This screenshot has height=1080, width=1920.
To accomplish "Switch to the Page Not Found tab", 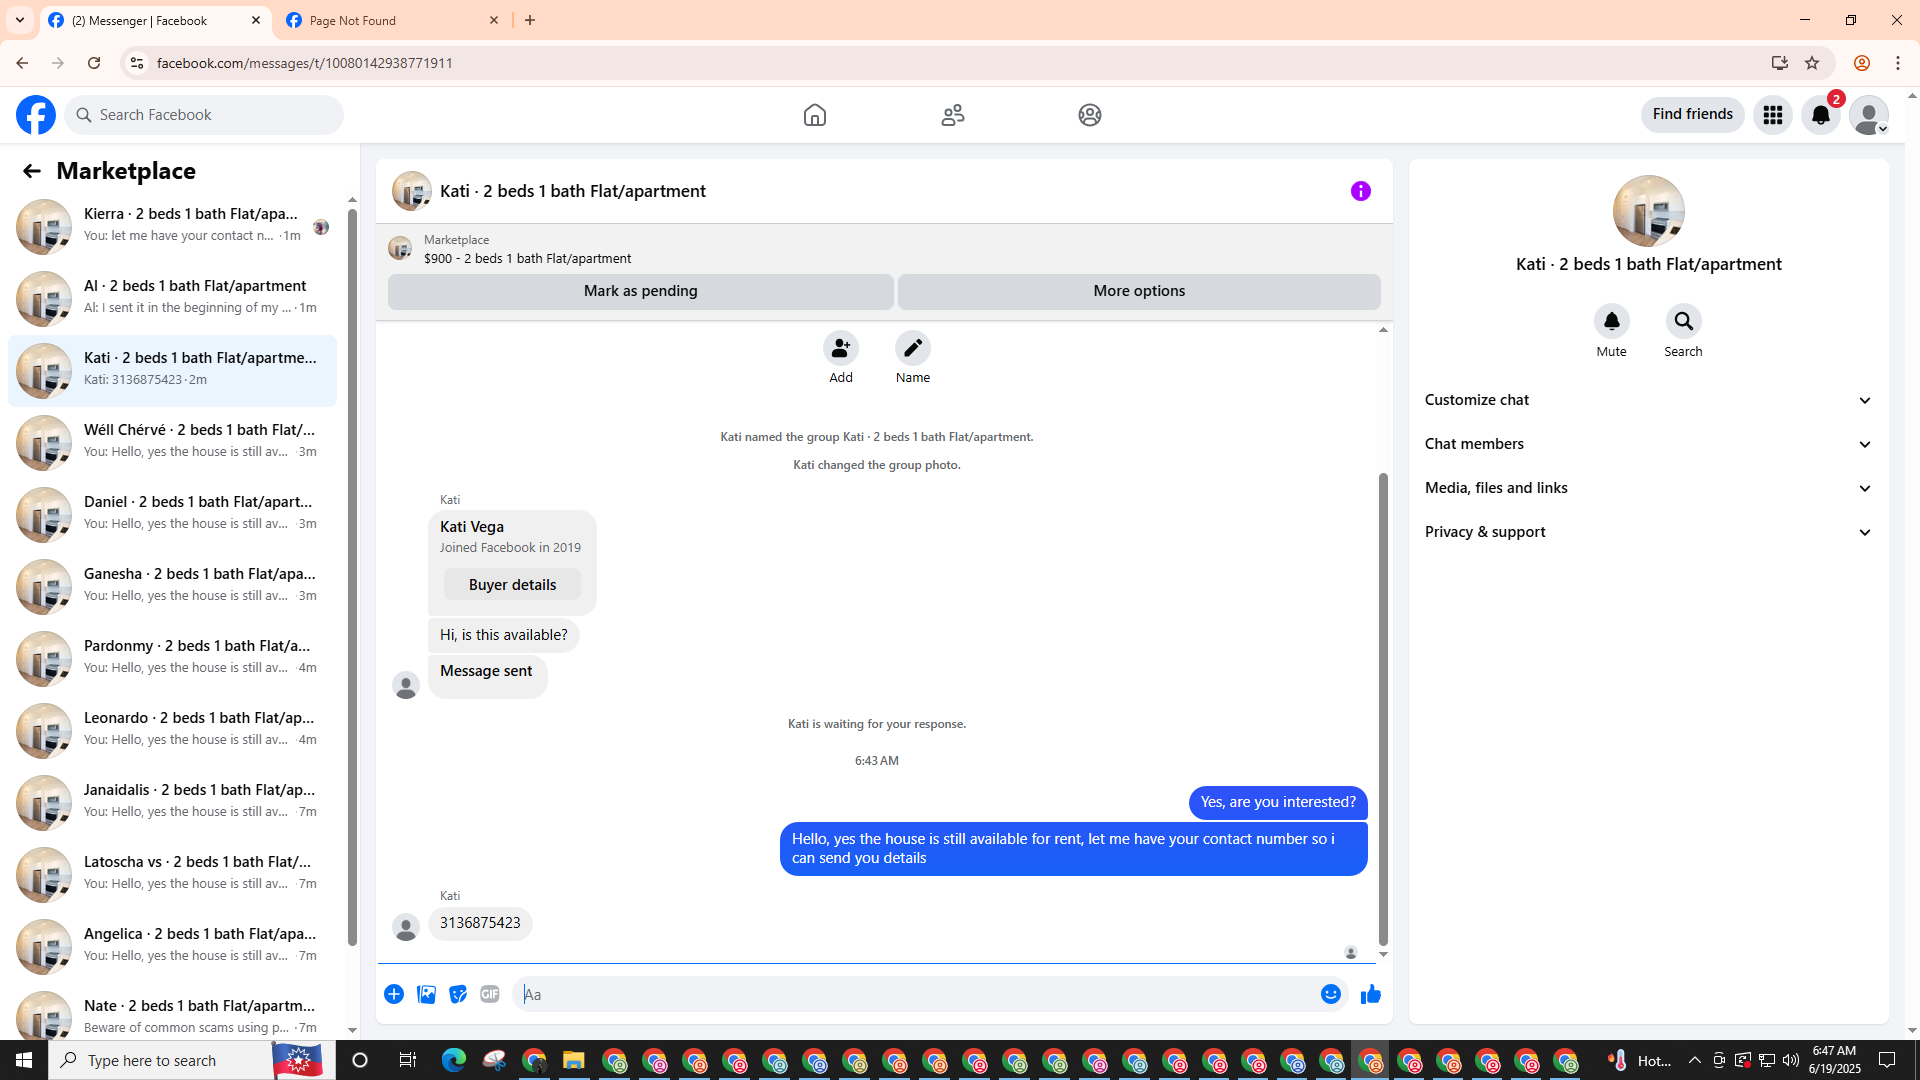I will pyautogui.click(x=393, y=20).
